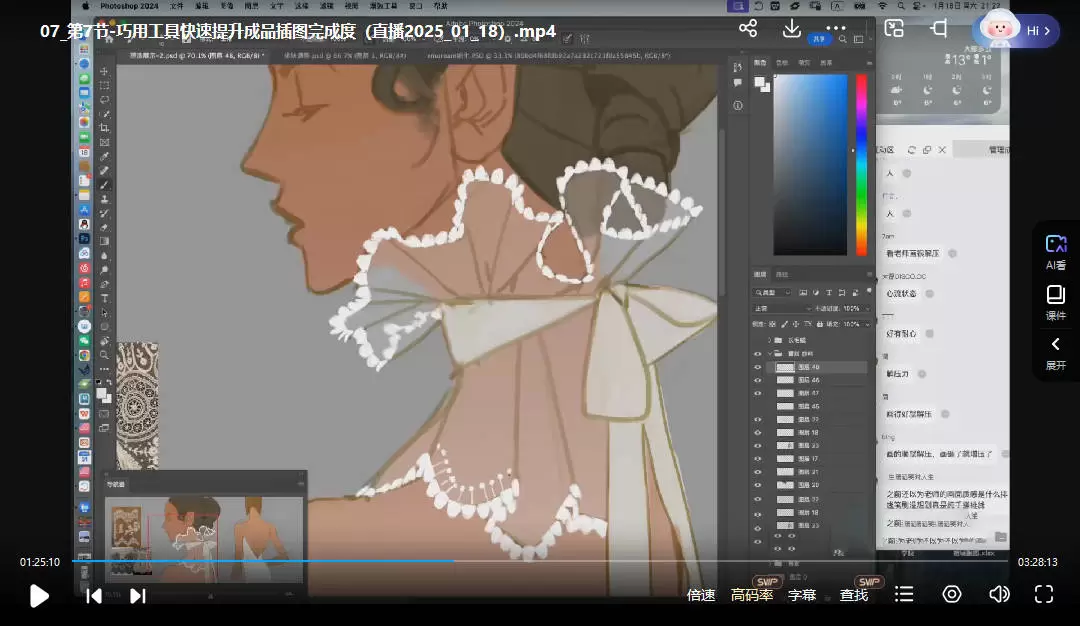
Task: Select the Zoom magnifier tool in toolbar
Action: pyautogui.click(x=105, y=355)
